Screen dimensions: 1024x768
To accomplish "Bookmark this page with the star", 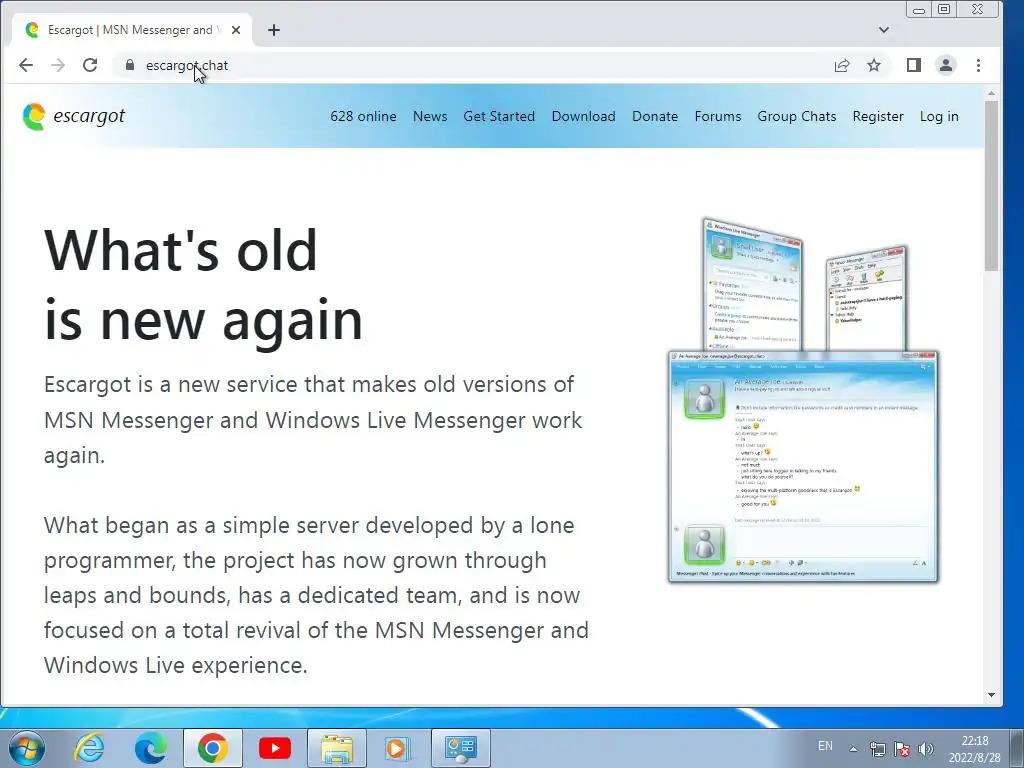I will pos(874,65).
